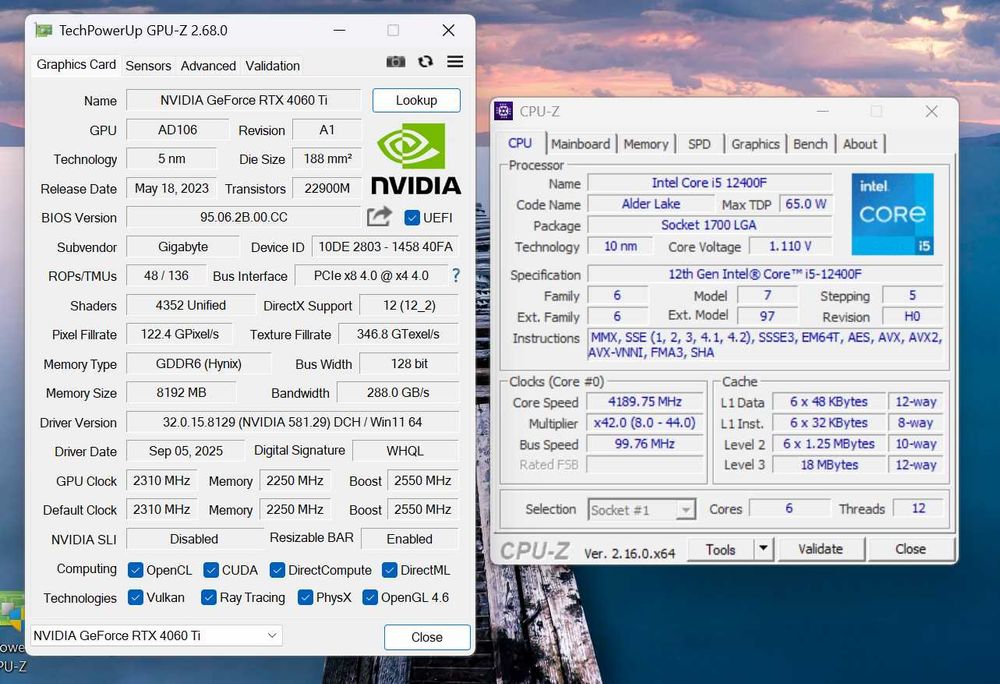Click the GPU-Z refresh icon
Screen dimensions: 1000x684
tap(425, 61)
